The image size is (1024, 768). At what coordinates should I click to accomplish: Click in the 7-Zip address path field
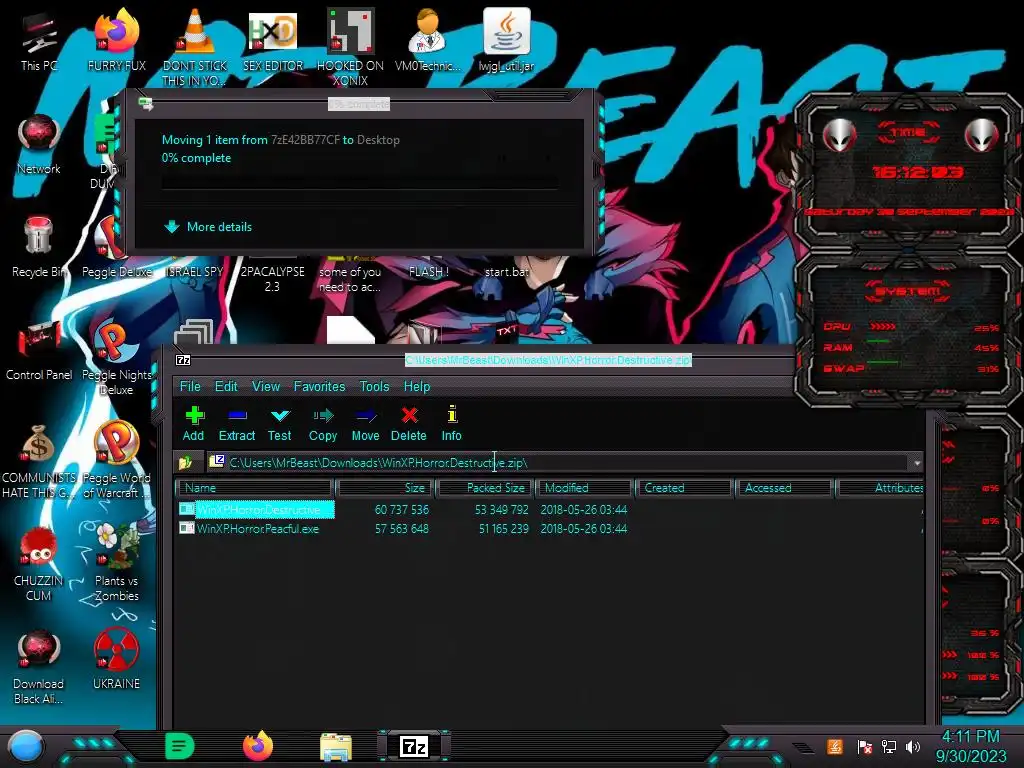click(558, 463)
